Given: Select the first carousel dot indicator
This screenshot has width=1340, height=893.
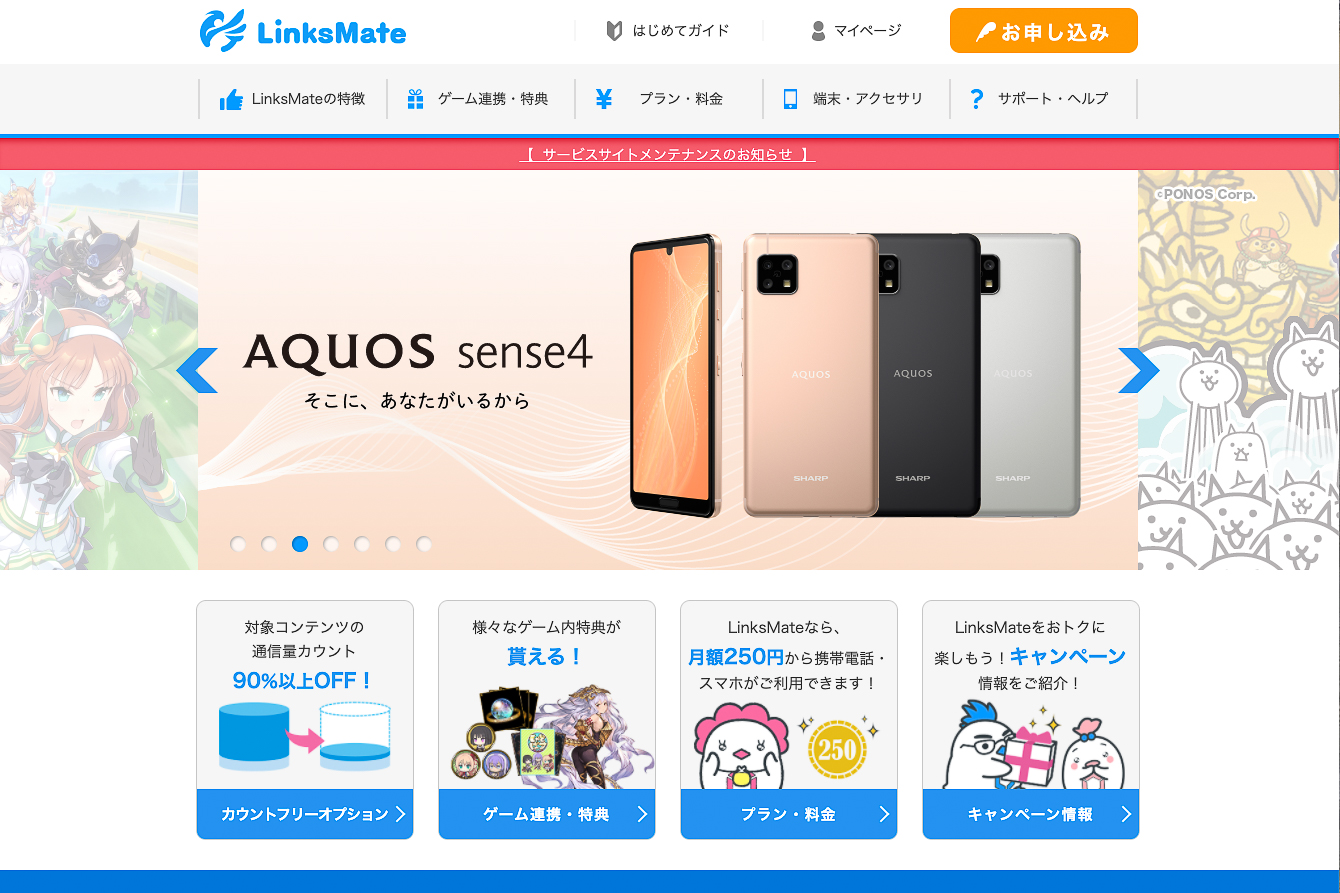Looking at the screenshot, I should pyautogui.click(x=238, y=544).
